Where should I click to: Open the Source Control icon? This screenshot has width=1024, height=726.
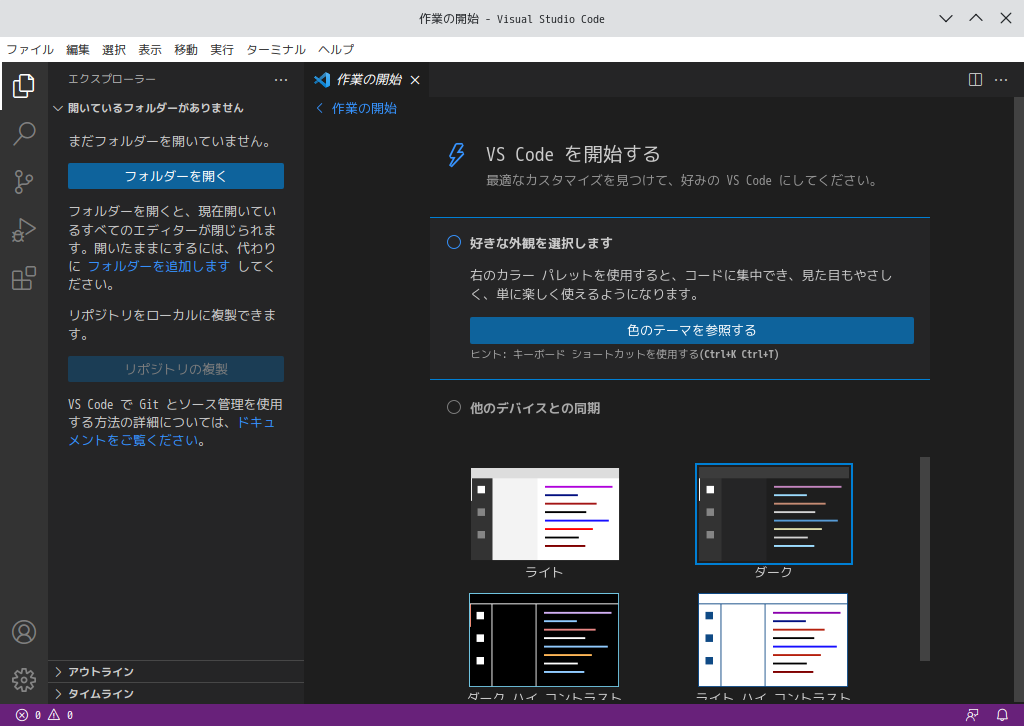coord(24,182)
